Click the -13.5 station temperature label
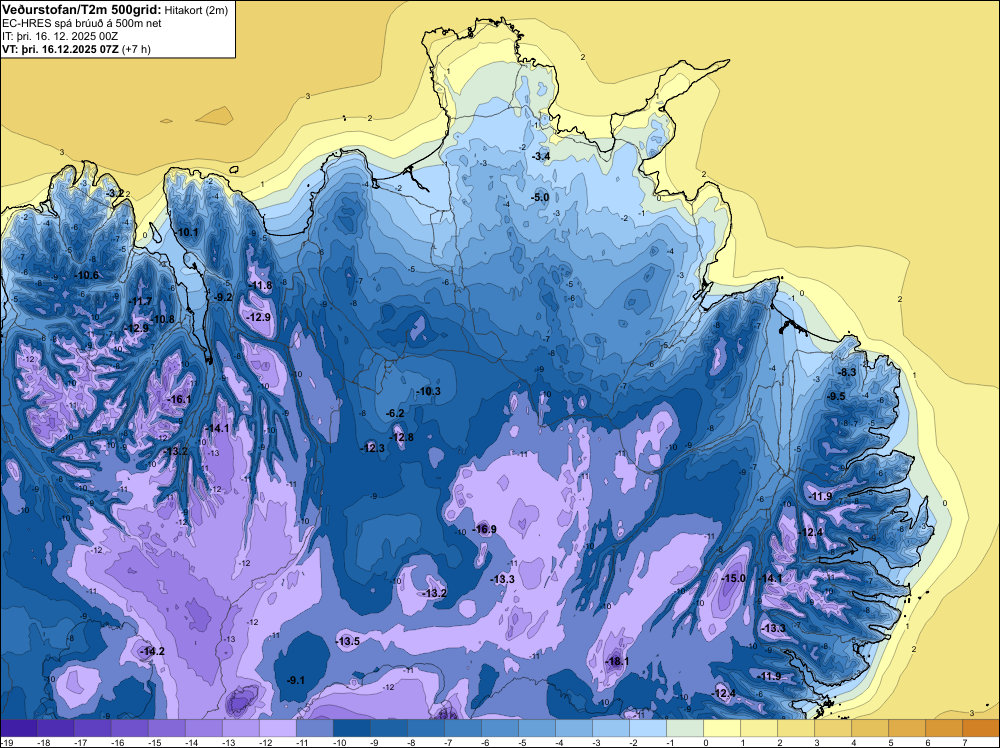This screenshot has width=1000, height=748. click(x=348, y=641)
